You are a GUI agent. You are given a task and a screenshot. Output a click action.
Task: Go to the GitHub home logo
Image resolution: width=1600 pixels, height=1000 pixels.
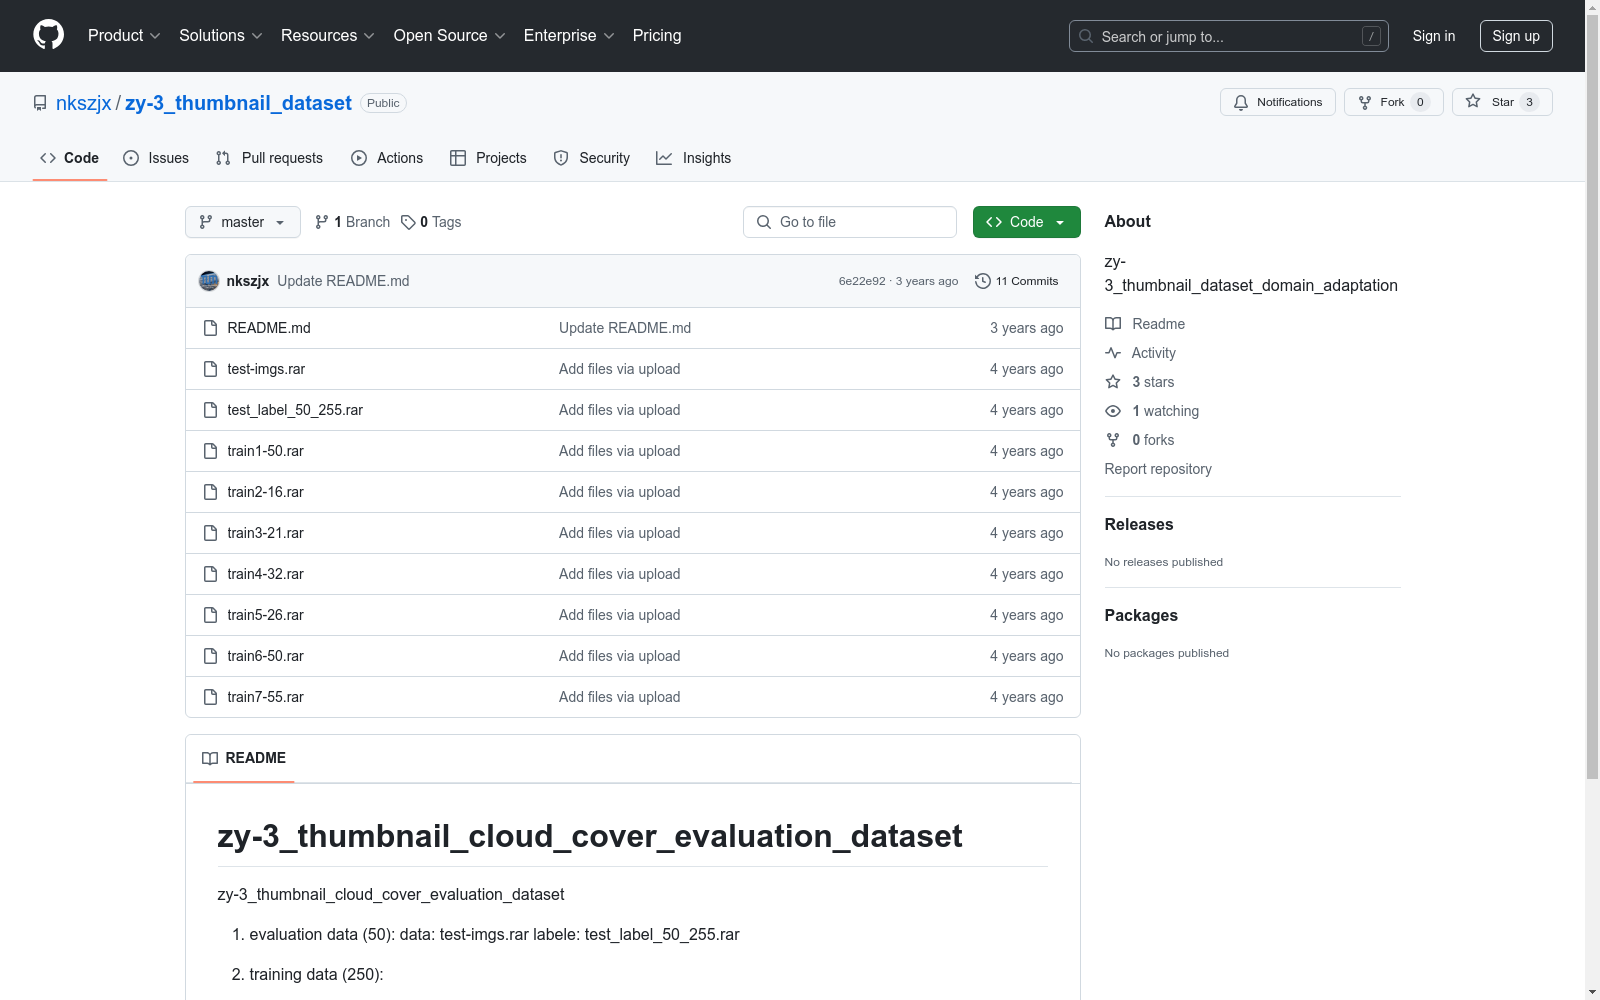[48, 35]
